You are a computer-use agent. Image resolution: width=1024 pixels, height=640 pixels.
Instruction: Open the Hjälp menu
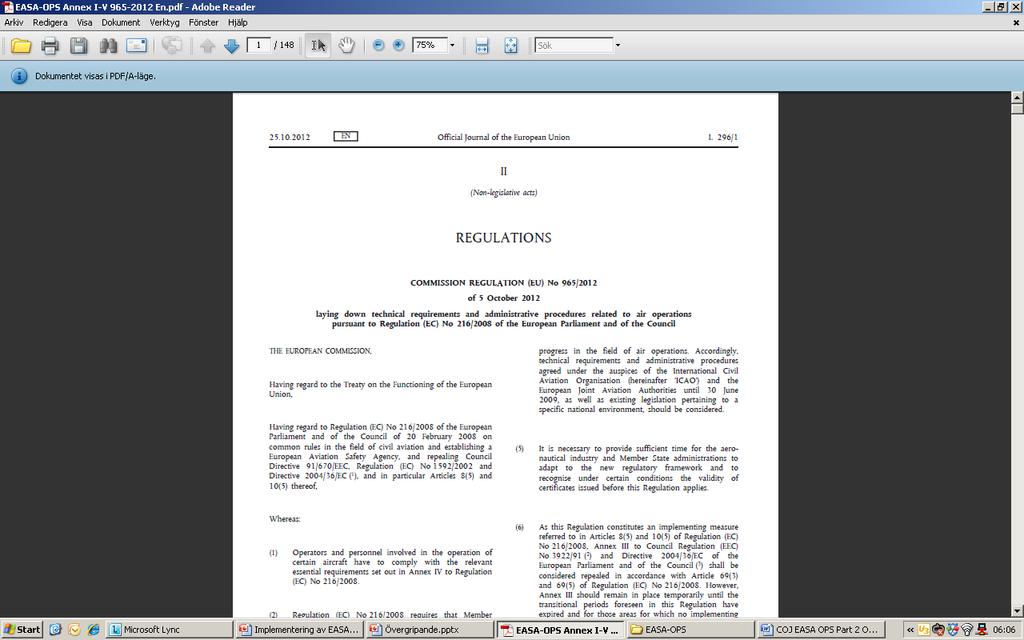point(238,22)
